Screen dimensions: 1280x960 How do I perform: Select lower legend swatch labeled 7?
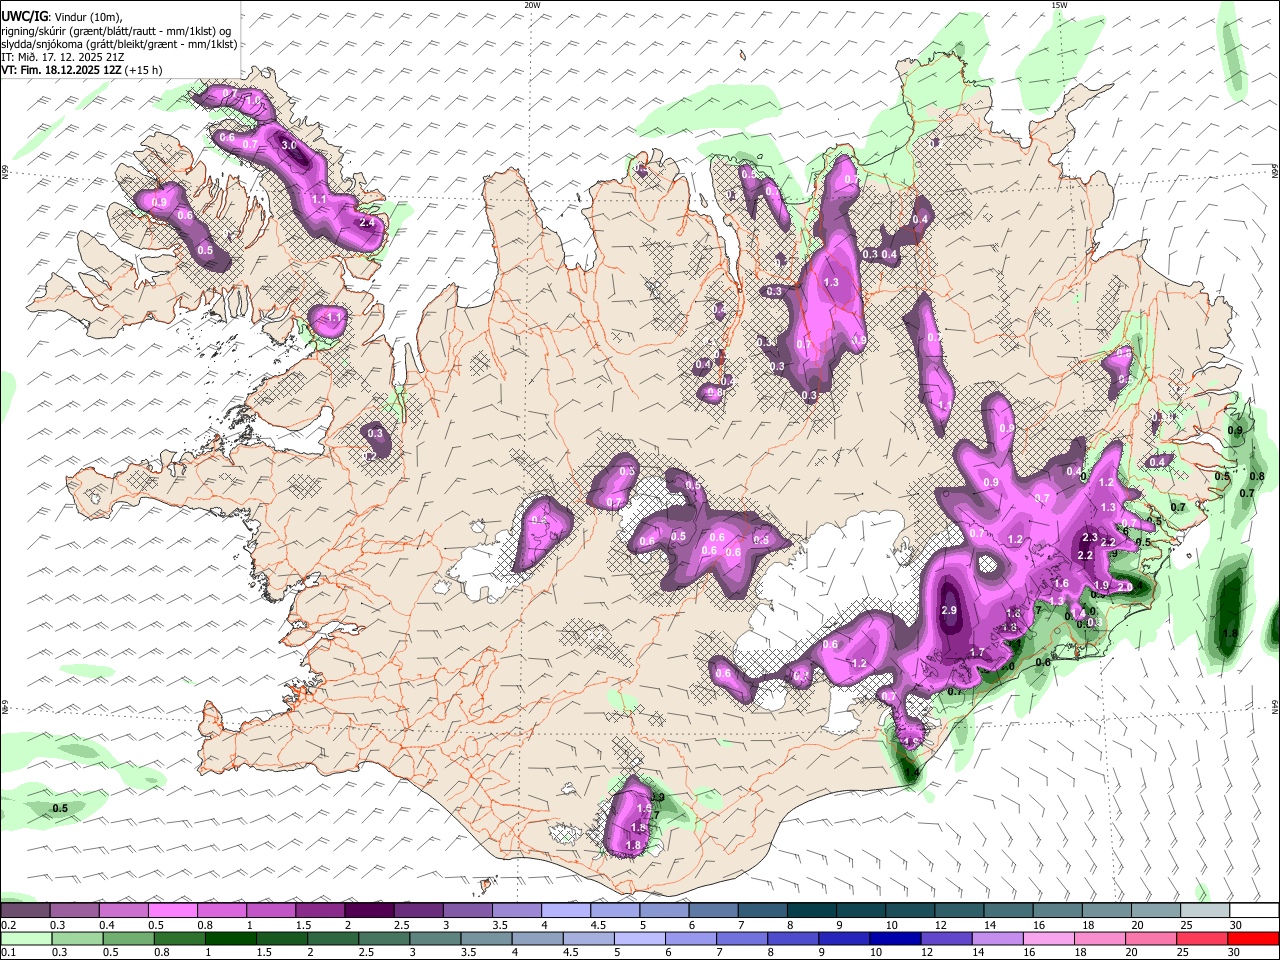[x=742, y=938]
